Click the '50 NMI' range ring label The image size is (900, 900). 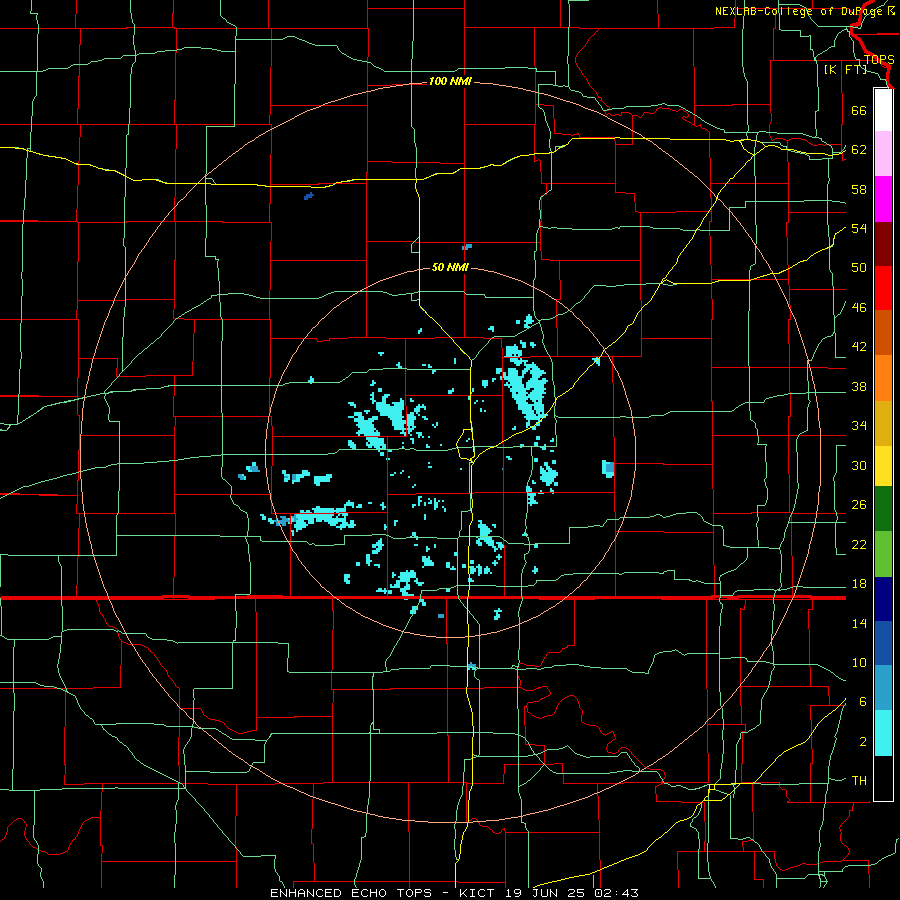point(451,267)
